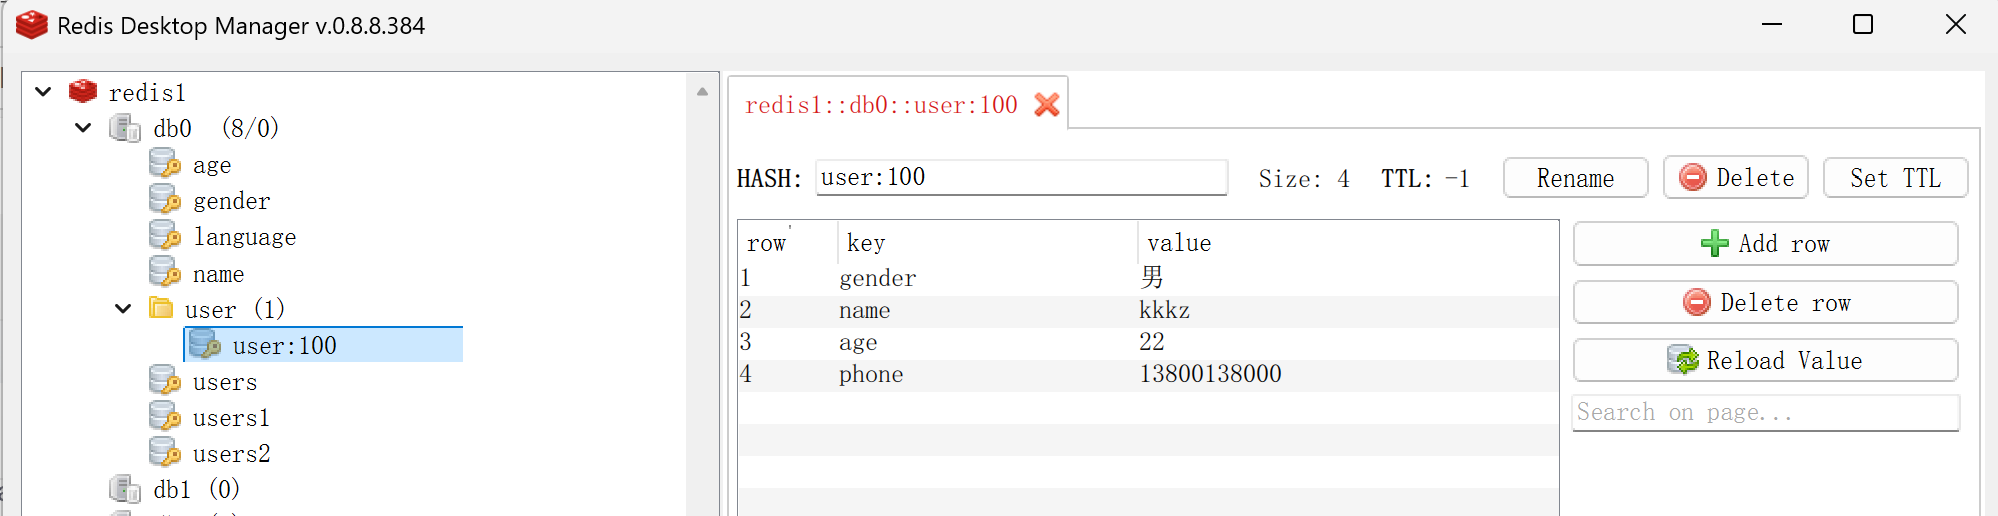Sort by the key column header

[x=987, y=243]
